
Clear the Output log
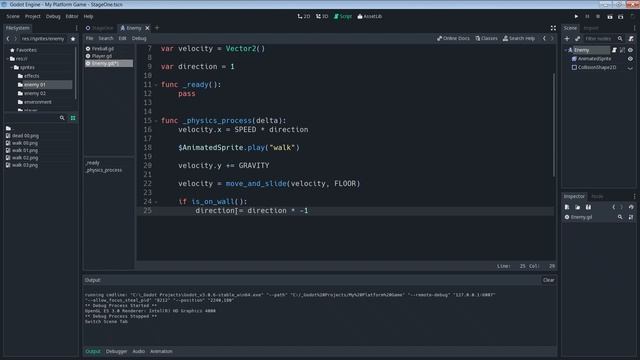pos(548,280)
